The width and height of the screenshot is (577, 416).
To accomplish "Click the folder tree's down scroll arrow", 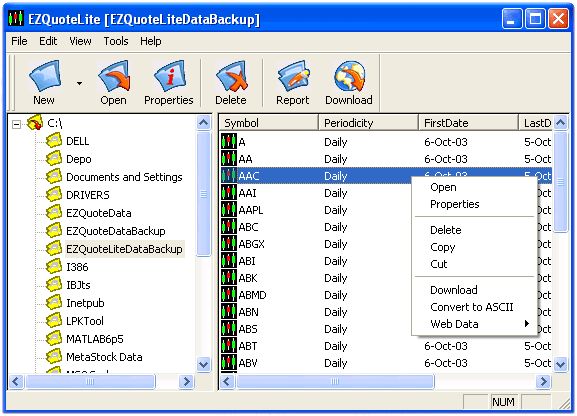I will point(203,364).
